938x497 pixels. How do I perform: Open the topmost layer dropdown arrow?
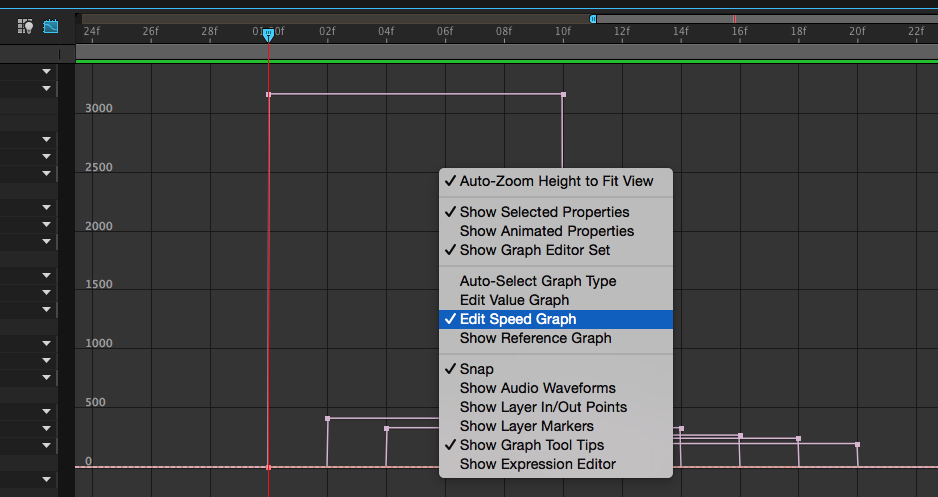[46, 72]
